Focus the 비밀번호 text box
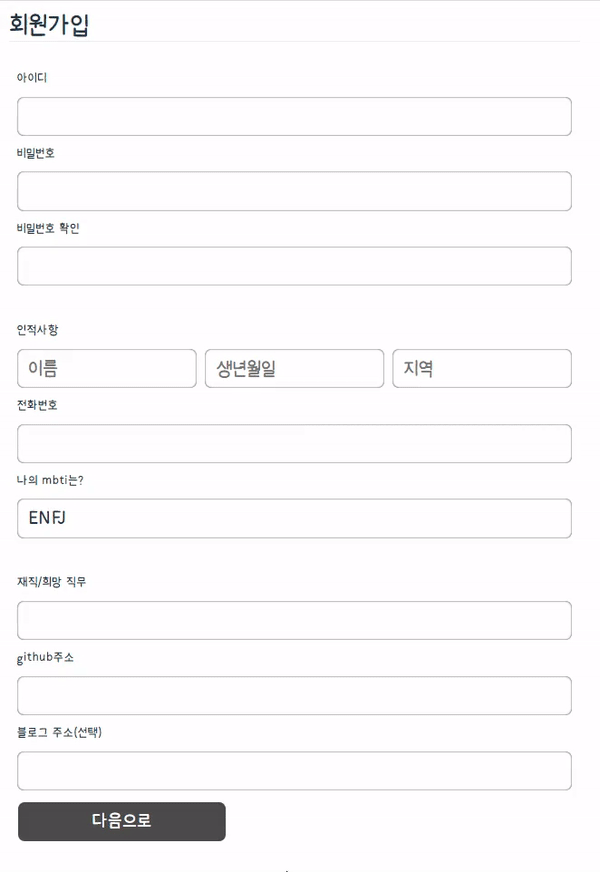Image resolution: width=600 pixels, height=872 pixels. tap(294, 191)
